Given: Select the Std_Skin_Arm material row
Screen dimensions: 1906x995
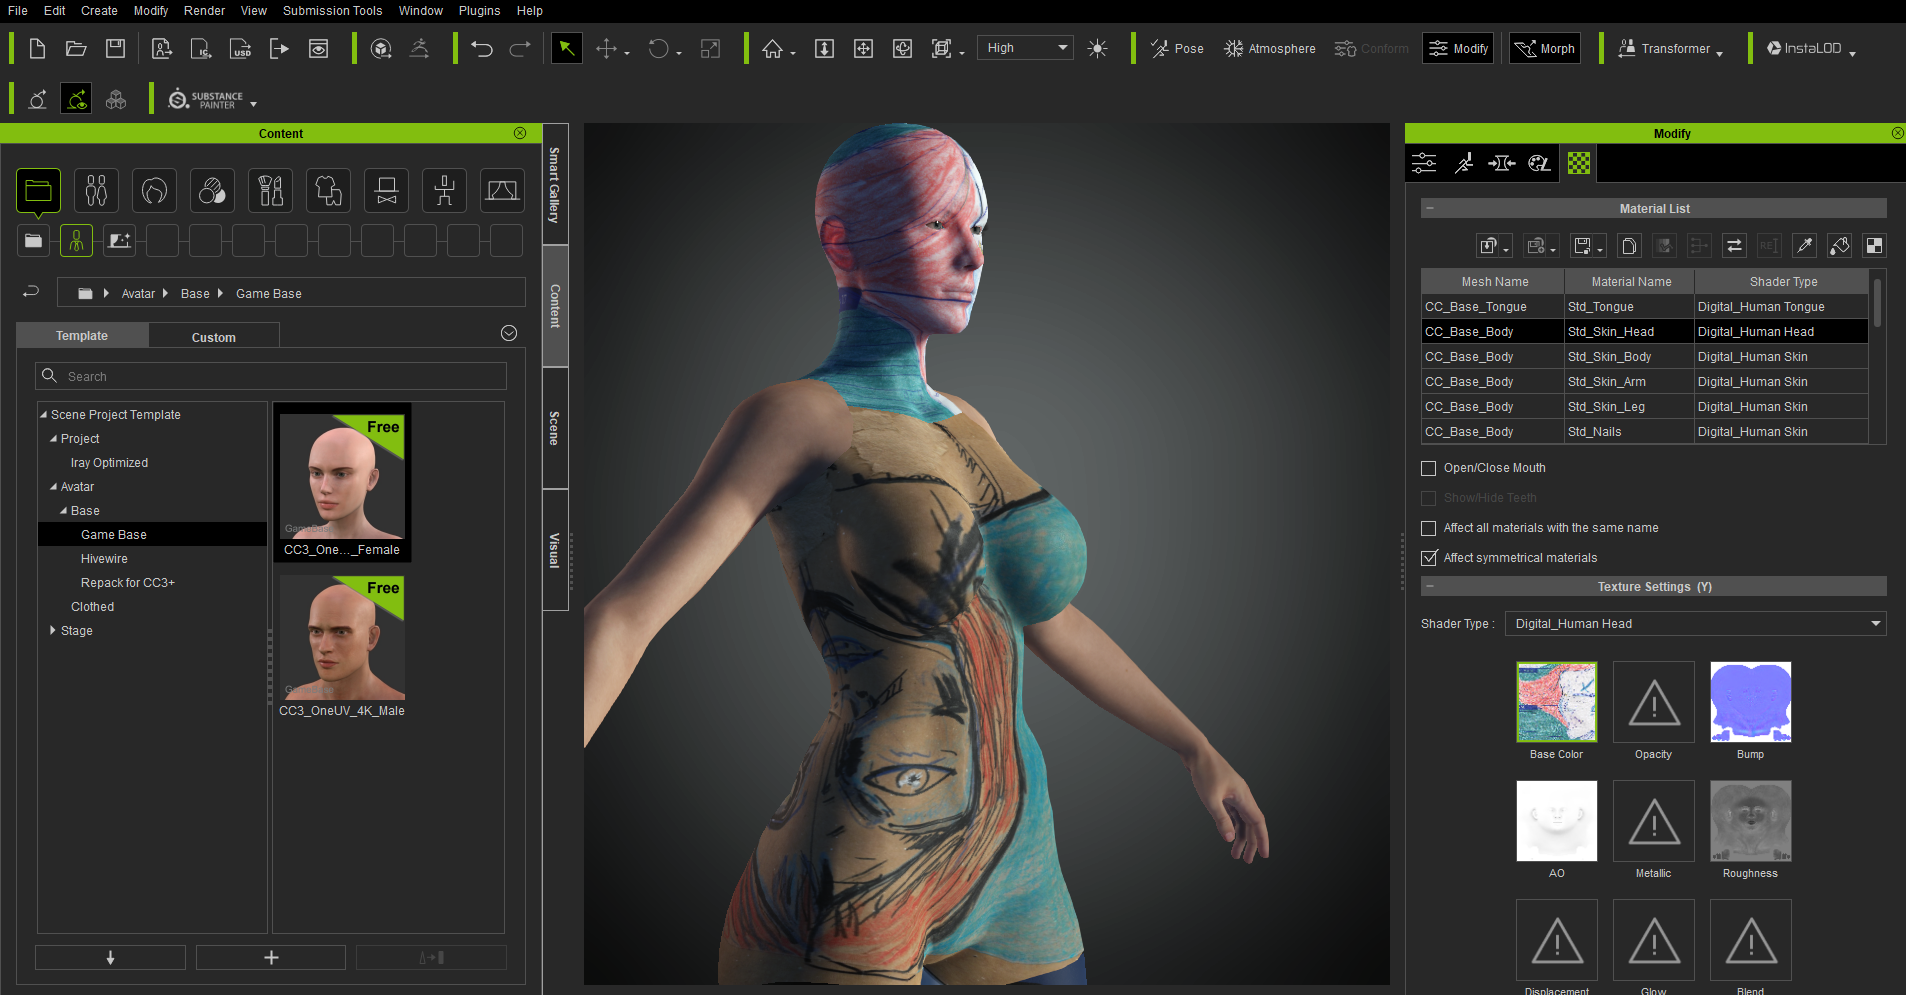Looking at the screenshot, I should click(x=1644, y=382).
